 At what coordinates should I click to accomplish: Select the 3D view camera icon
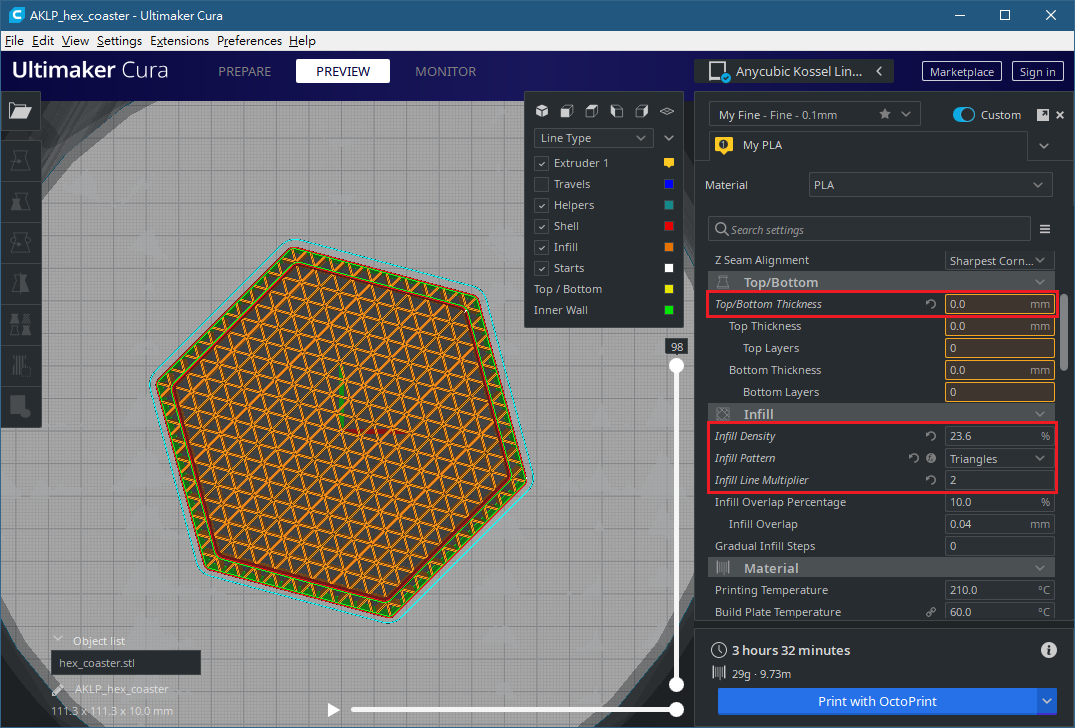(x=542, y=111)
